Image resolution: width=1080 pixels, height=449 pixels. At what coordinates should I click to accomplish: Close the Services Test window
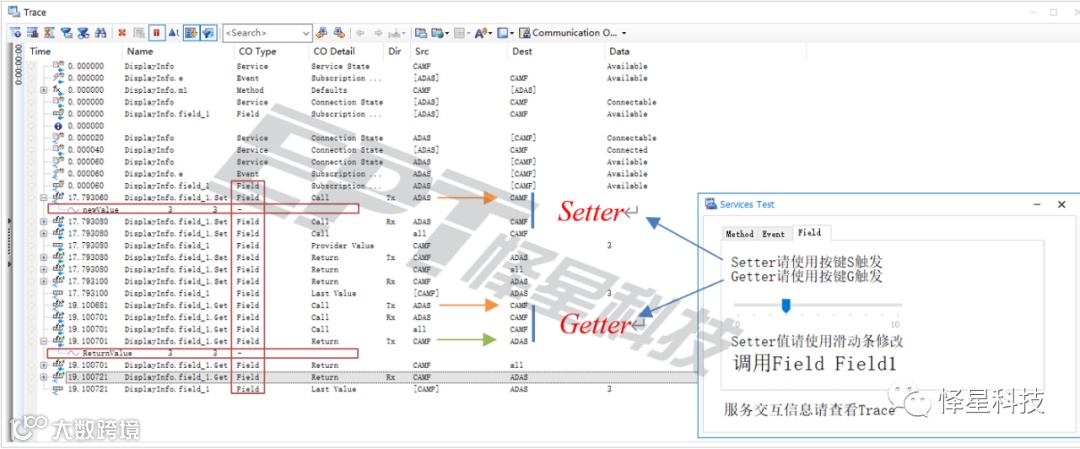tap(1061, 205)
